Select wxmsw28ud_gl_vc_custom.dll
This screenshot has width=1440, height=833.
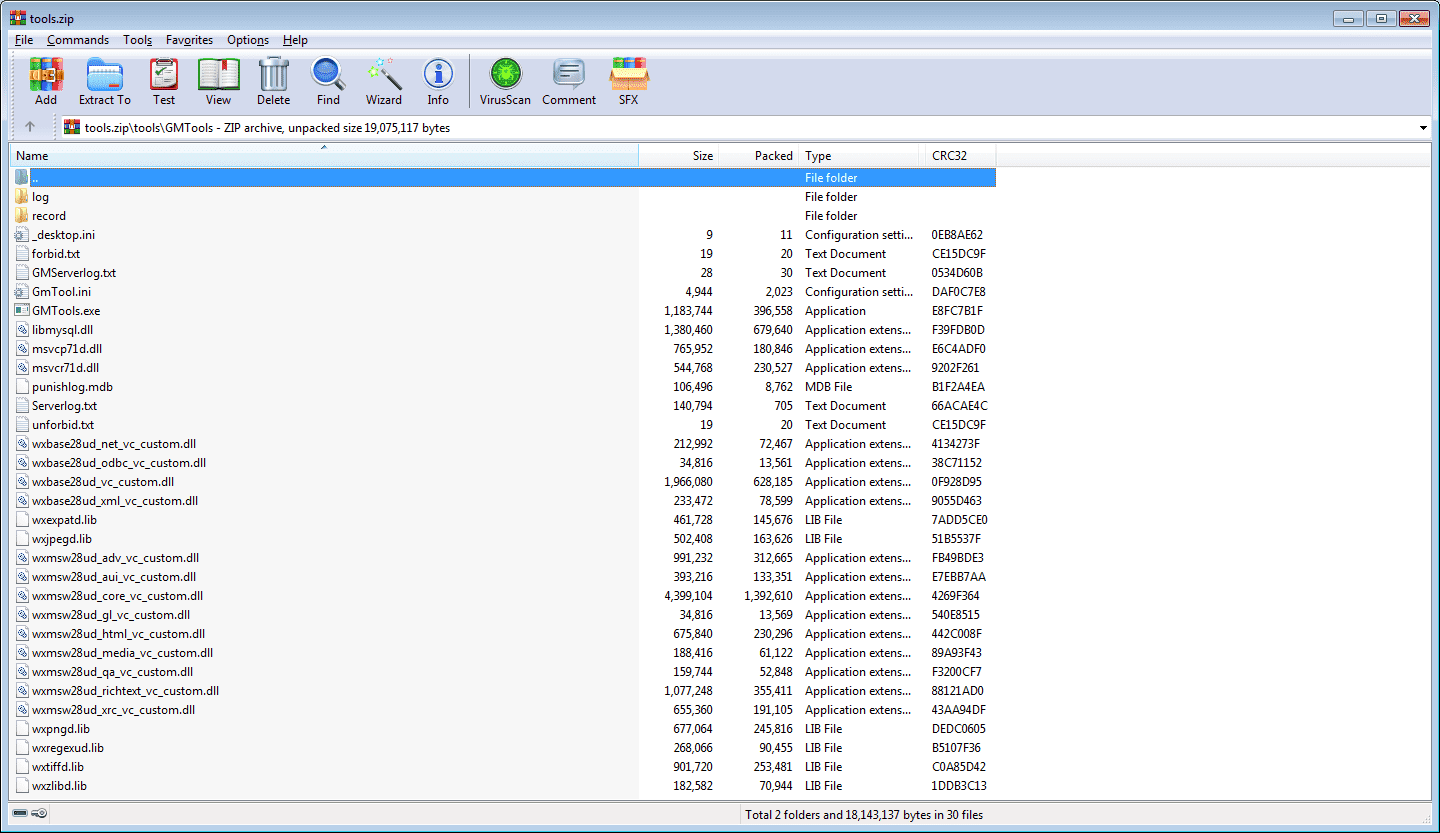coord(111,615)
